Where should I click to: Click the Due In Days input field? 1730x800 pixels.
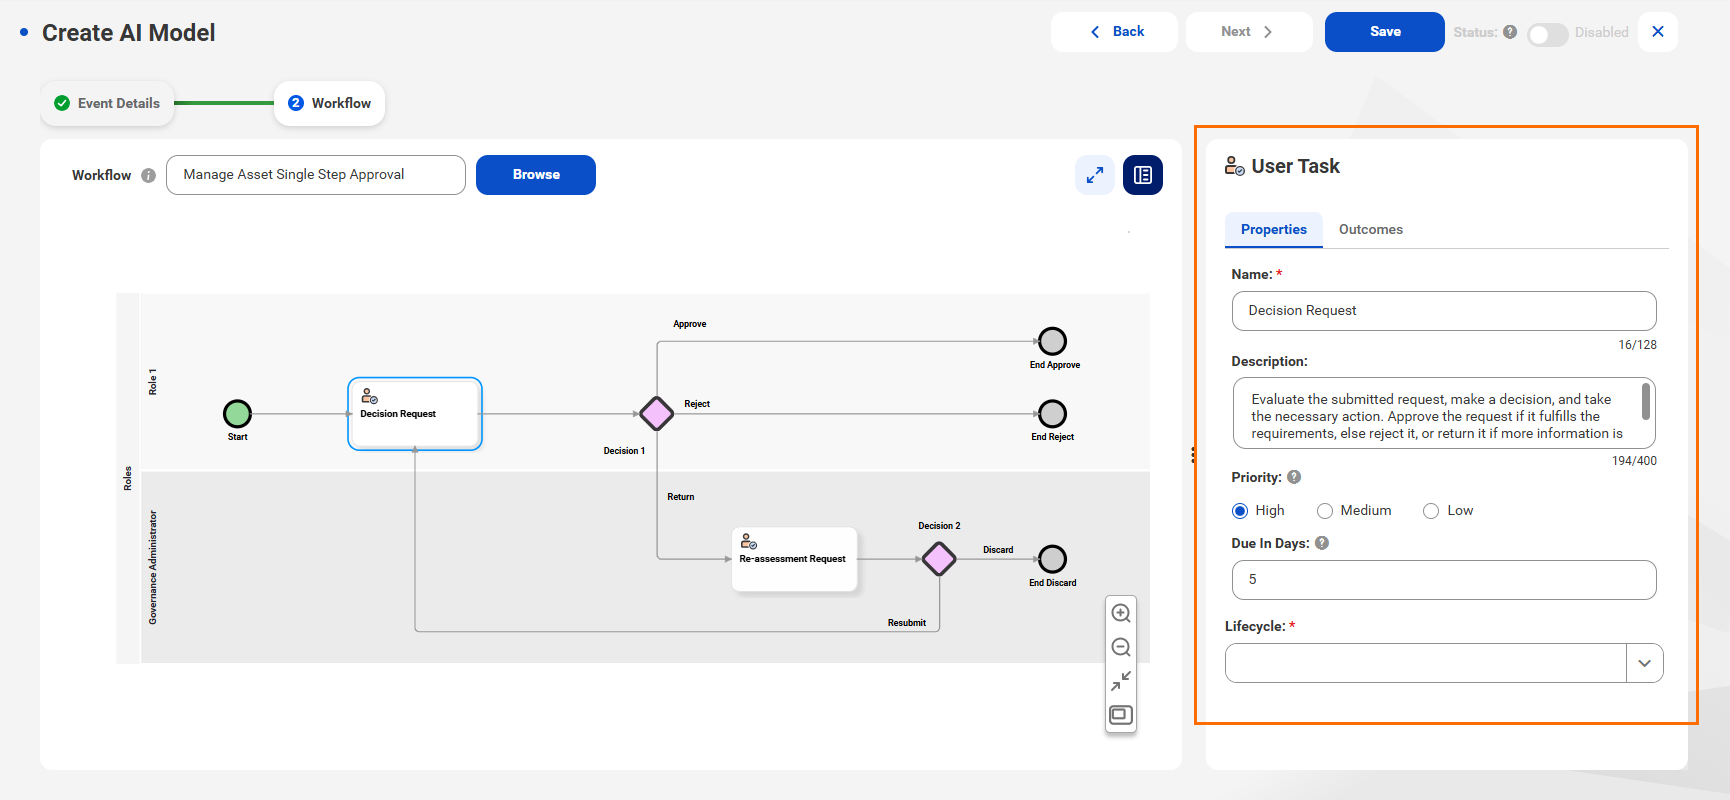1444,580
